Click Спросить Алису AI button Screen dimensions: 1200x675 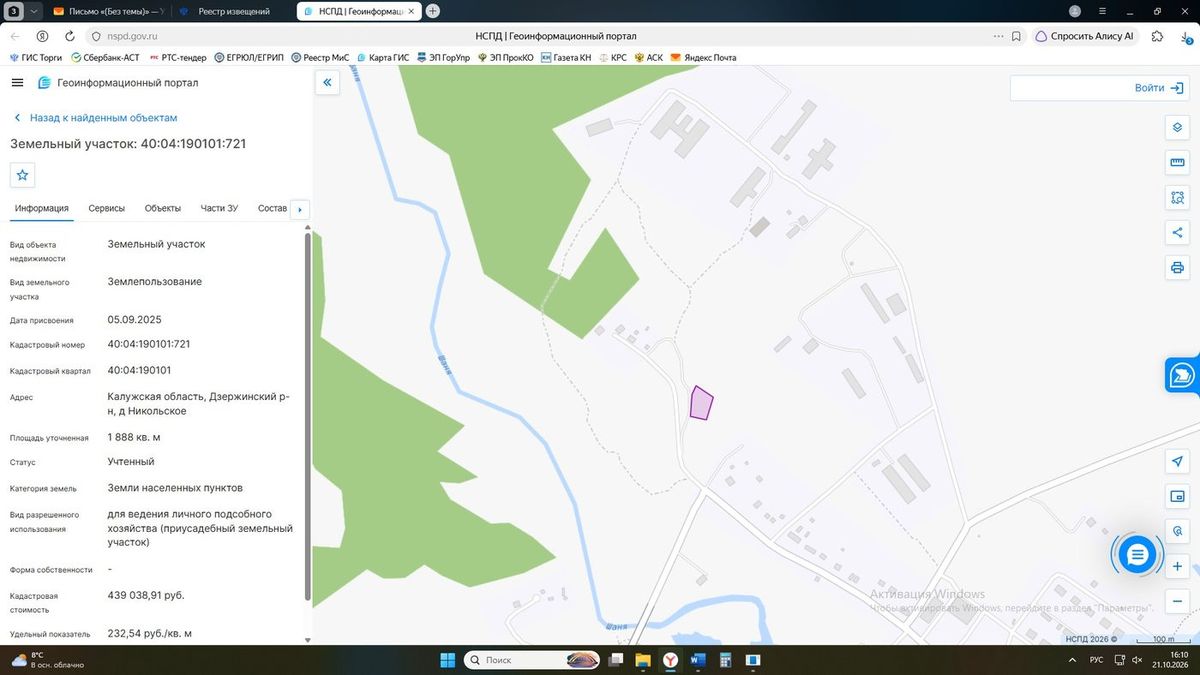(x=1085, y=35)
